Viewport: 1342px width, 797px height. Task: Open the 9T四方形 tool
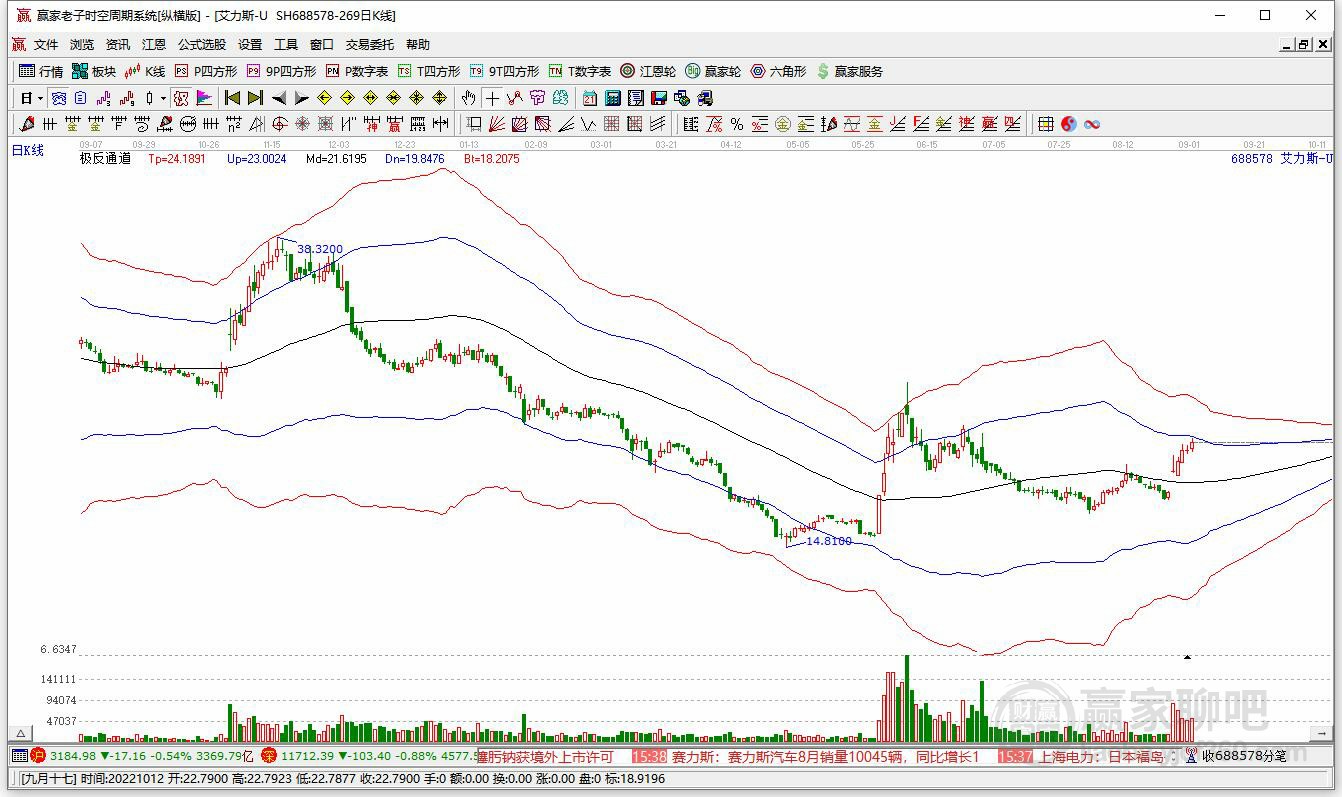tap(504, 71)
